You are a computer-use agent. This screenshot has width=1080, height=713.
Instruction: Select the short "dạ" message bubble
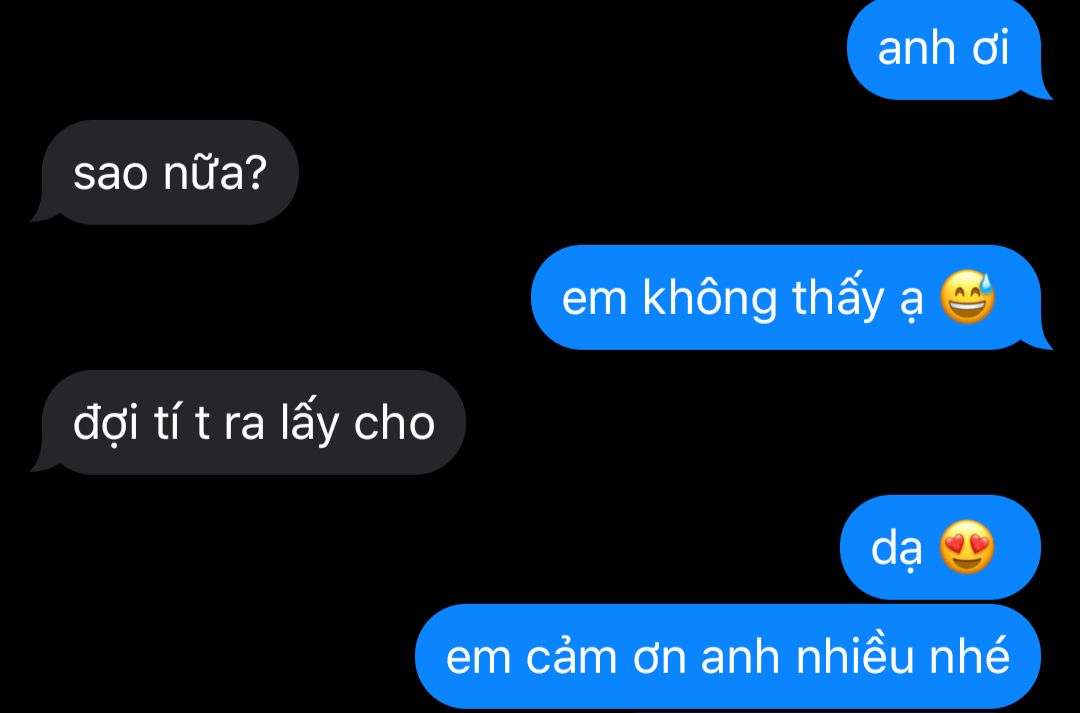click(x=940, y=547)
